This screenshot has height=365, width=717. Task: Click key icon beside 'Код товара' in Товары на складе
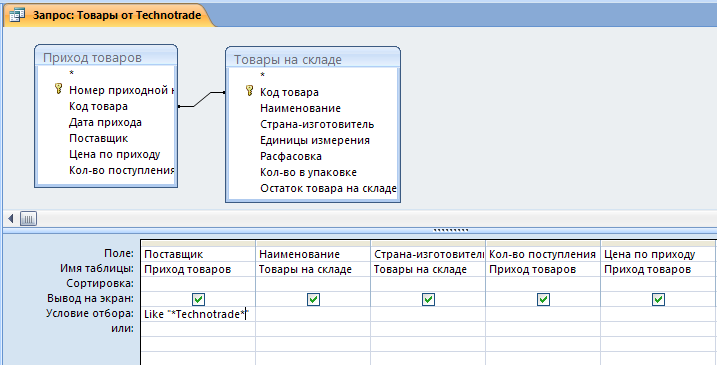point(250,91)
